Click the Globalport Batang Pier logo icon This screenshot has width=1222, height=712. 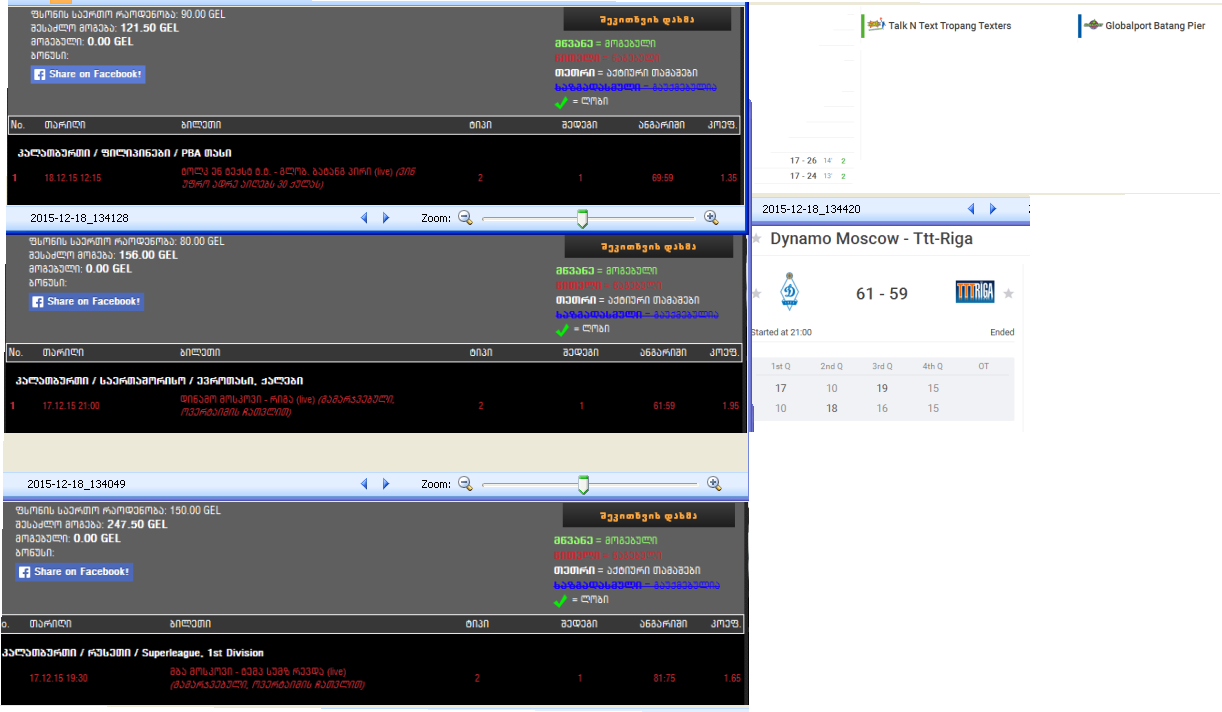tap(1093, 25)
